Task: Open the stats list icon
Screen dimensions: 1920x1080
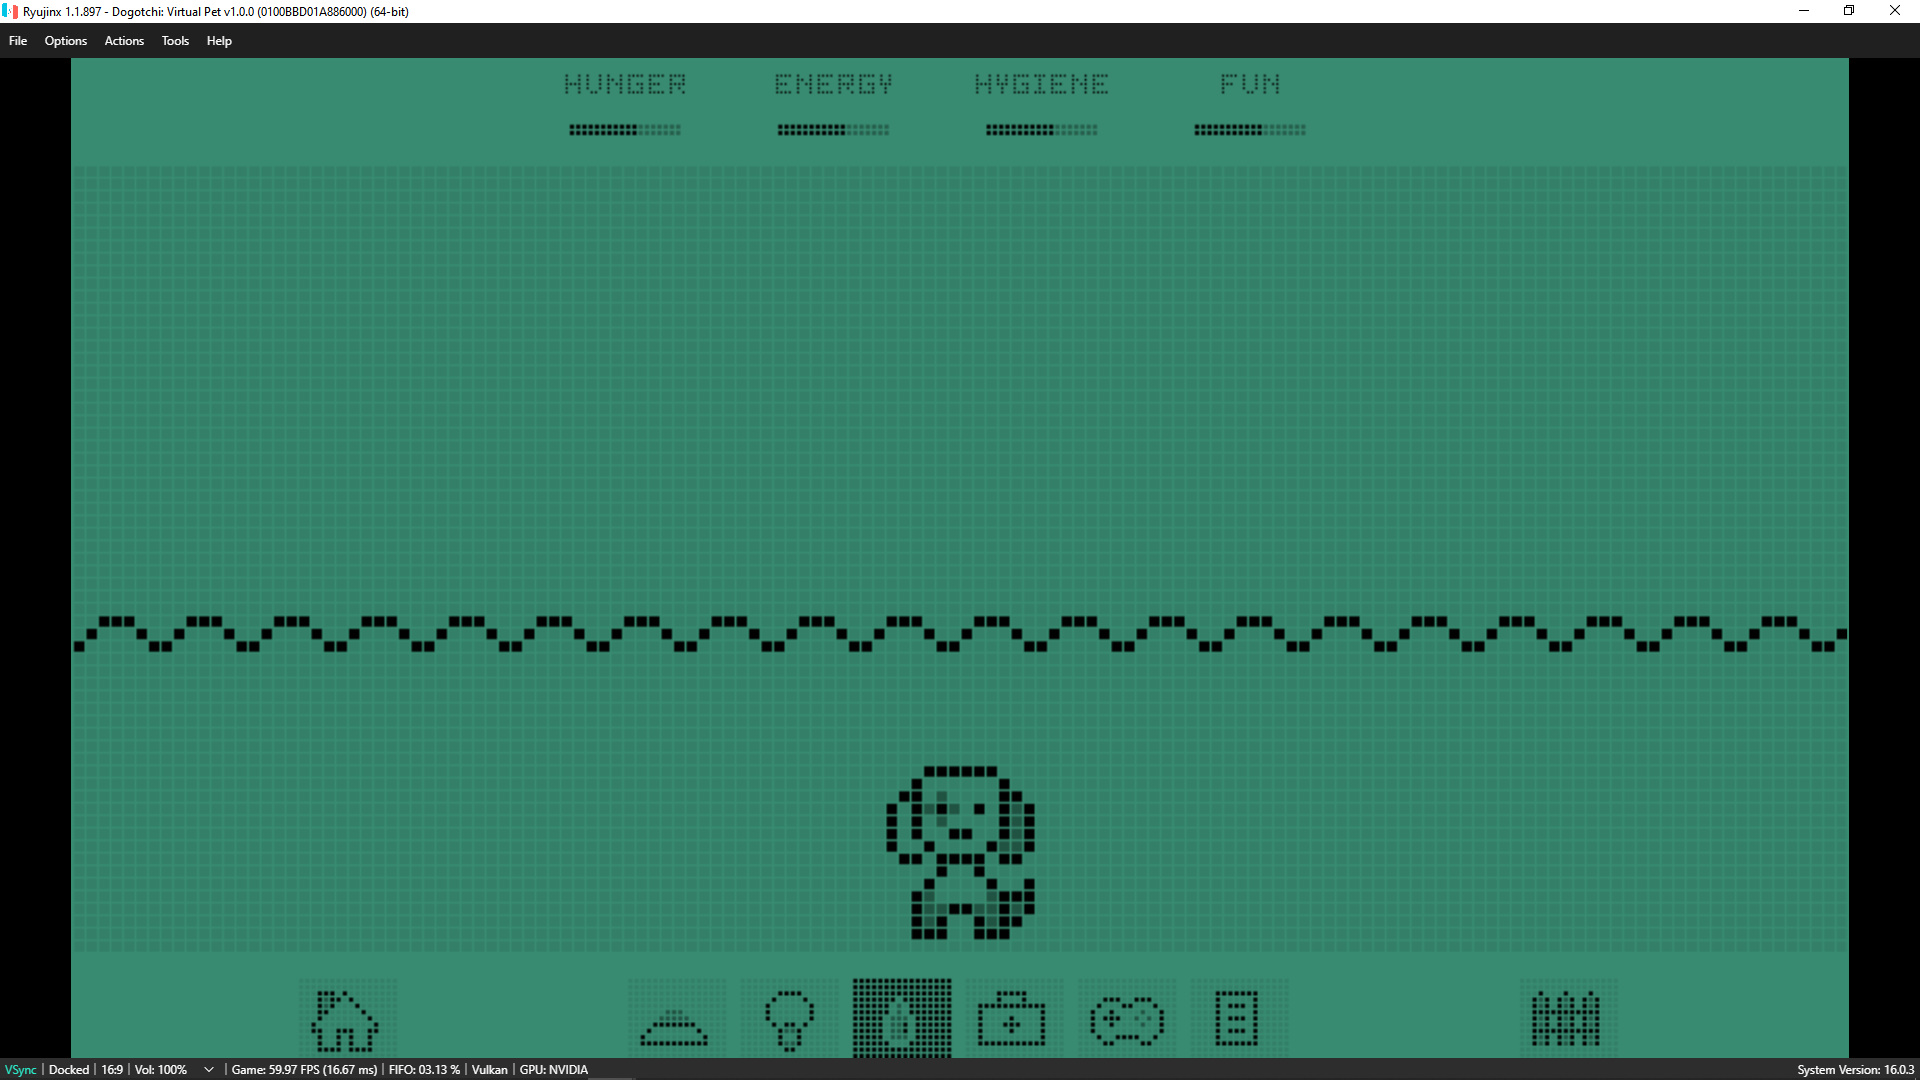Action: 1237,1020
